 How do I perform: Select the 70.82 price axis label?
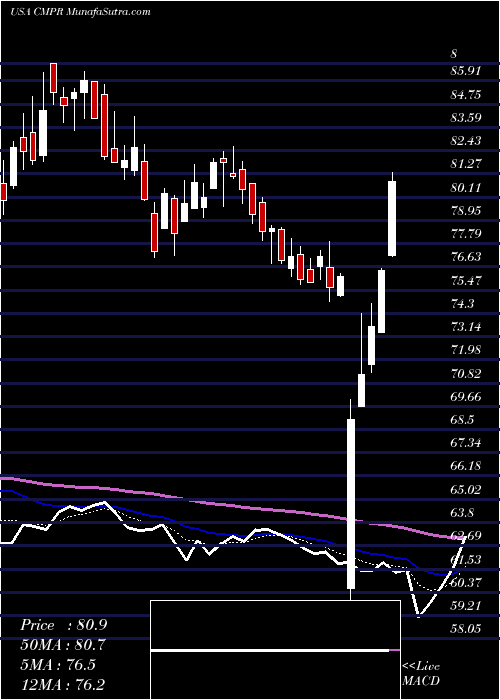pos(466,374)
